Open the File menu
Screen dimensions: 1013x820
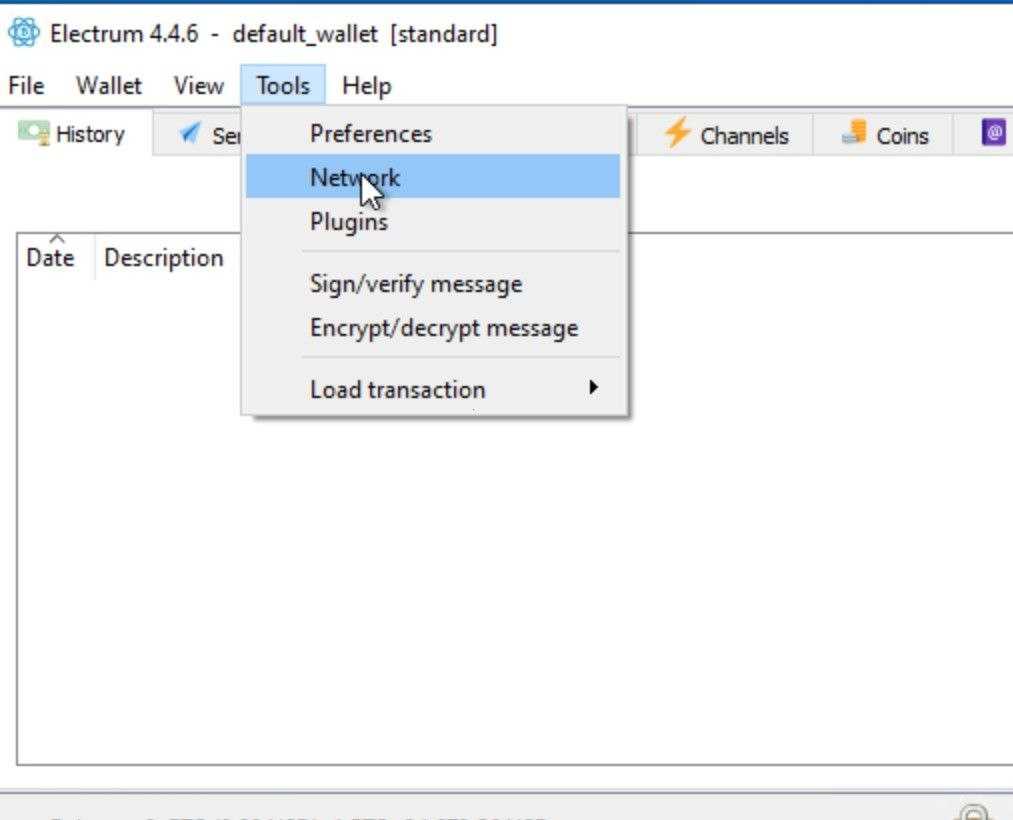26,85
